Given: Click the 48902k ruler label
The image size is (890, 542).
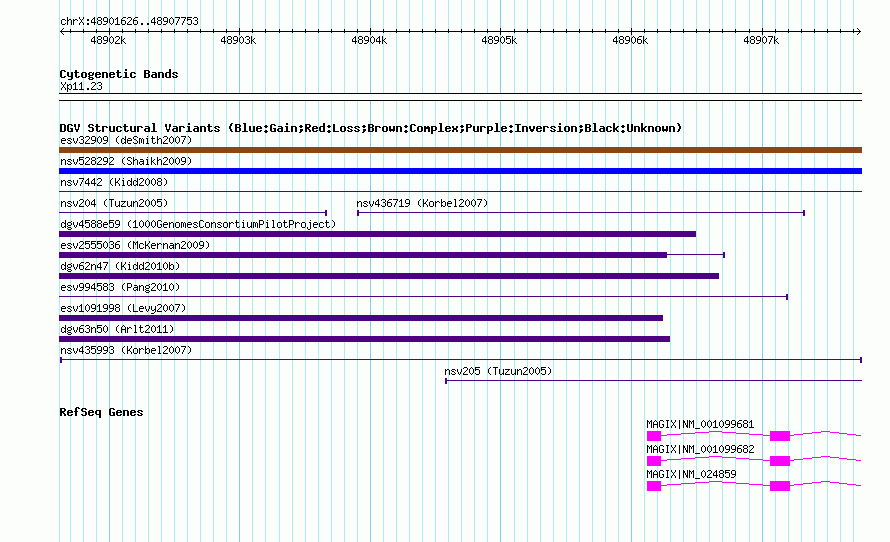Looking at the screenshot, I should [108, 40].
